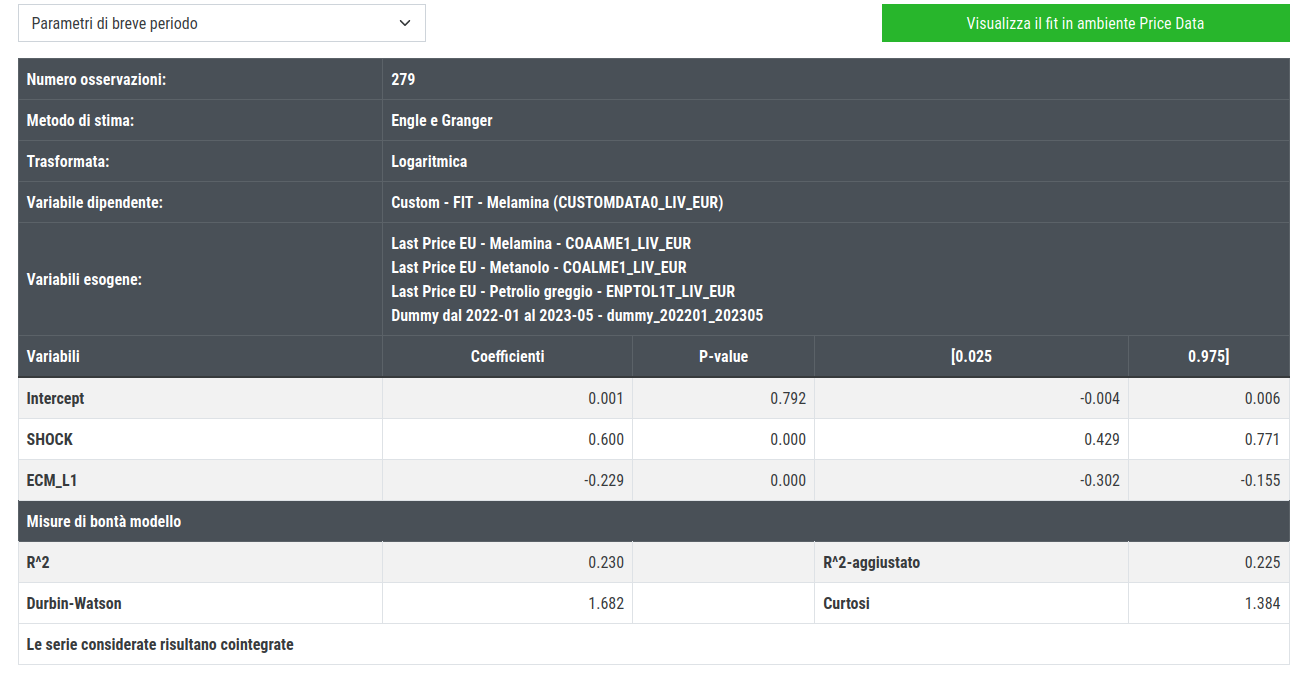
Task: Click 'Last Price EU - Metanolo' exogenous variable
Action: 539,267
